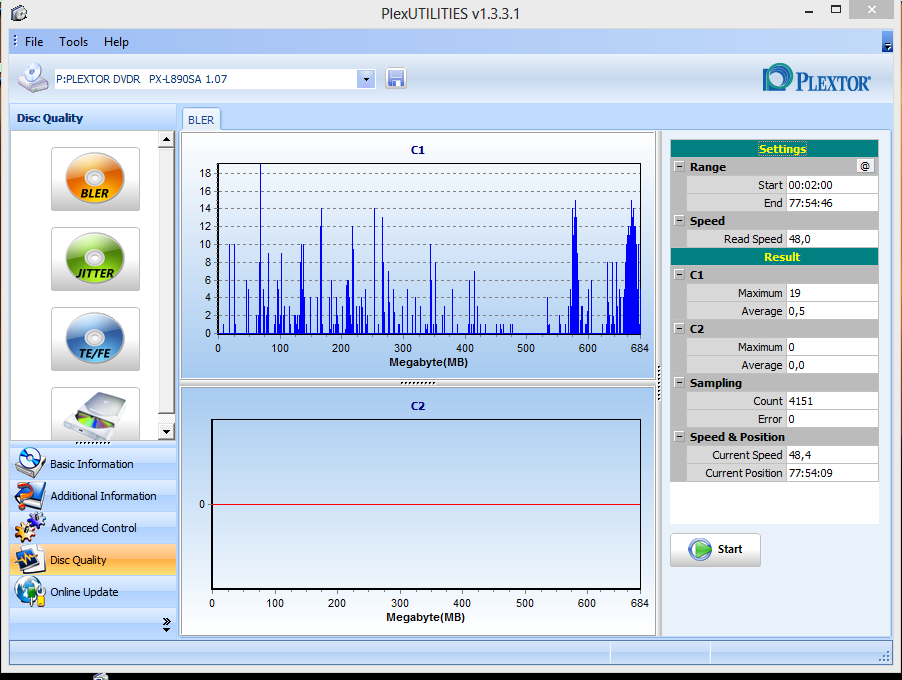
Task: Select the C2 Maximum value 0
Action: coord(832,347)
